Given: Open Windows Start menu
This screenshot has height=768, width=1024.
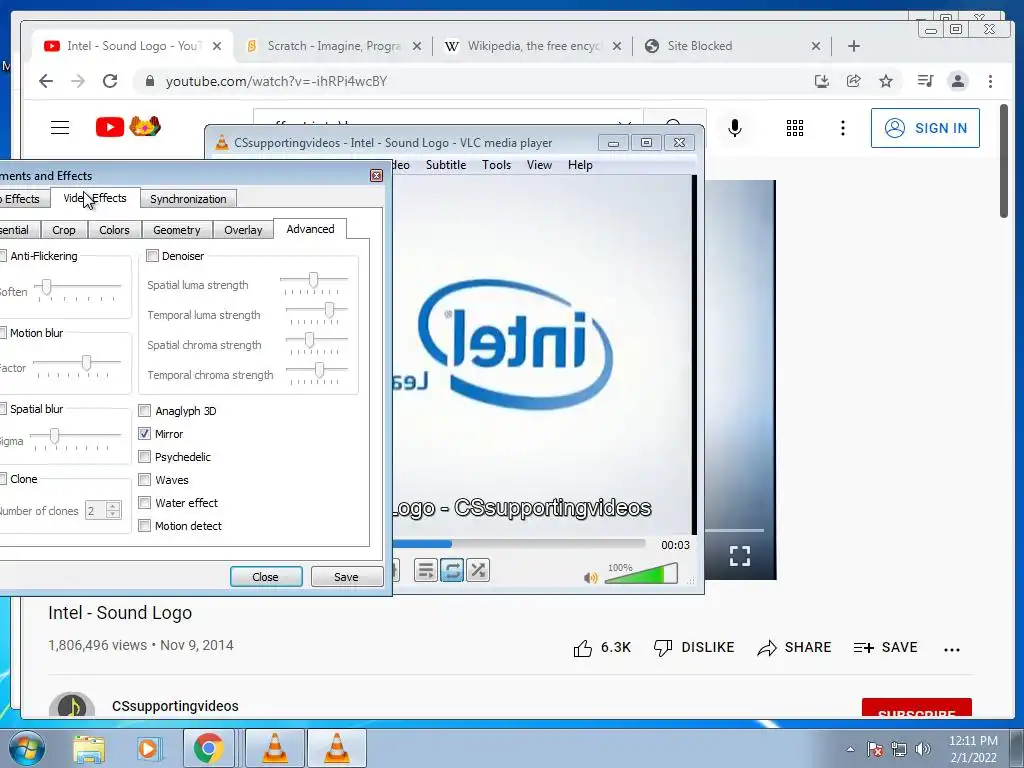Looking at the screenshot, I should [x=27, y=748].
